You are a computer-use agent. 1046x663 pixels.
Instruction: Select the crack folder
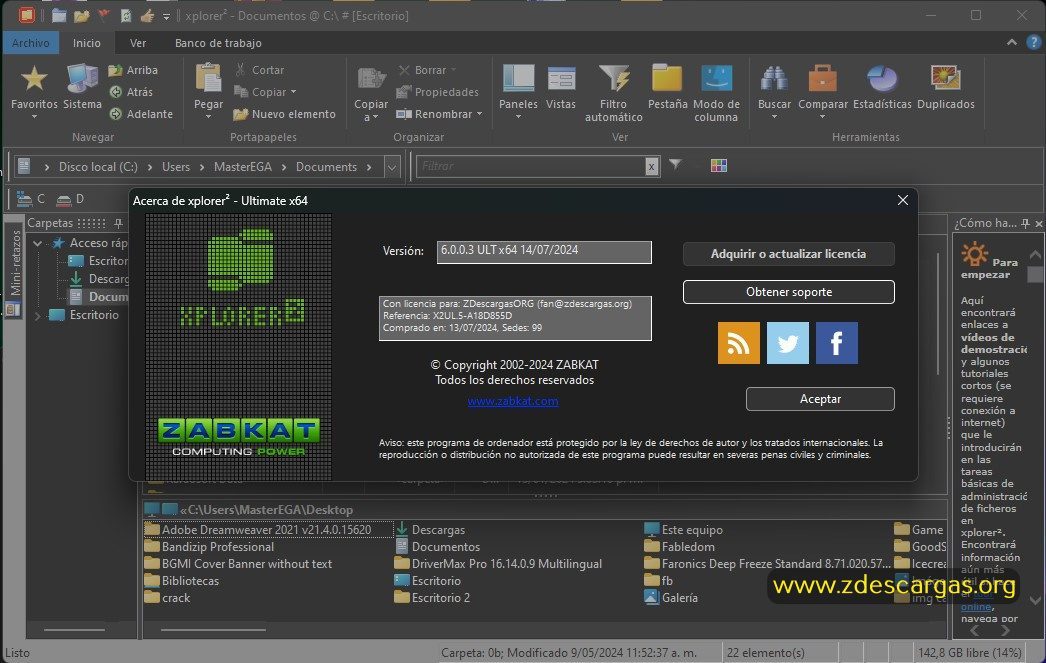[x=168, y=598]
